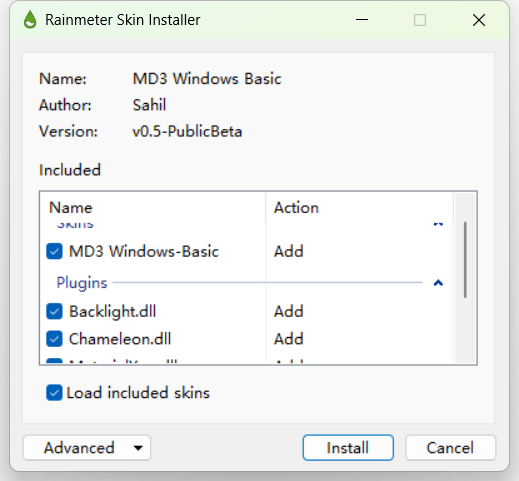Toggle the Backlight.dll plugin checkbox
The image size is (519, 481).
tap(54, 311)
